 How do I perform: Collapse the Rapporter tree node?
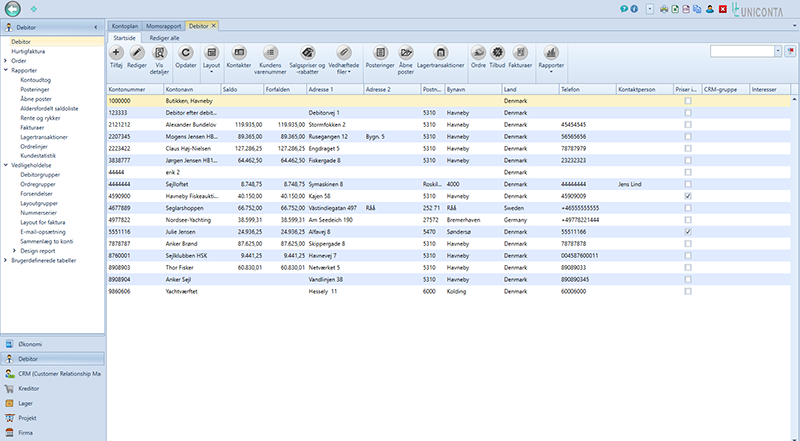point(6,70)
